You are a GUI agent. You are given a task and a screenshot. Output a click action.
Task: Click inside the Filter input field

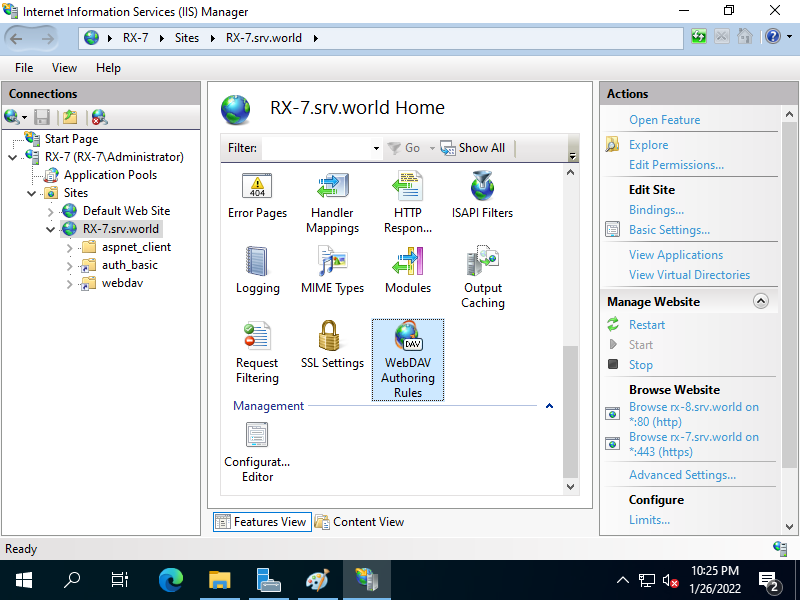320,147
